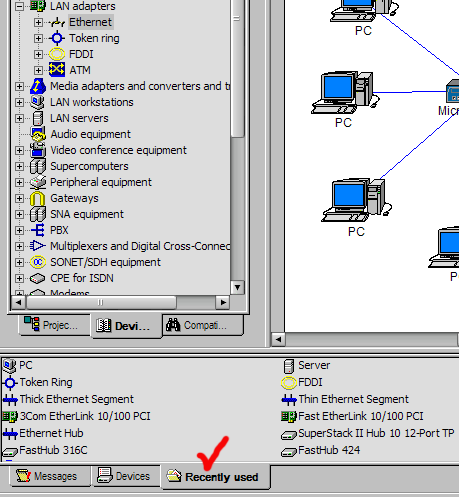Expand the FDDI tree node
The image size is (459, 497).
[x=38, y=54]
